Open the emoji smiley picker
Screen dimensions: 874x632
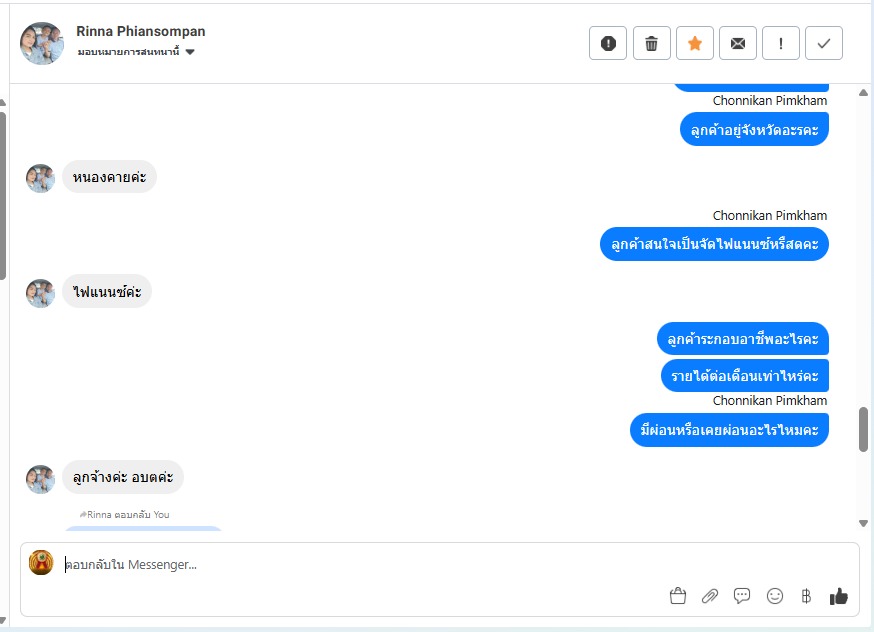click(774, 596)
